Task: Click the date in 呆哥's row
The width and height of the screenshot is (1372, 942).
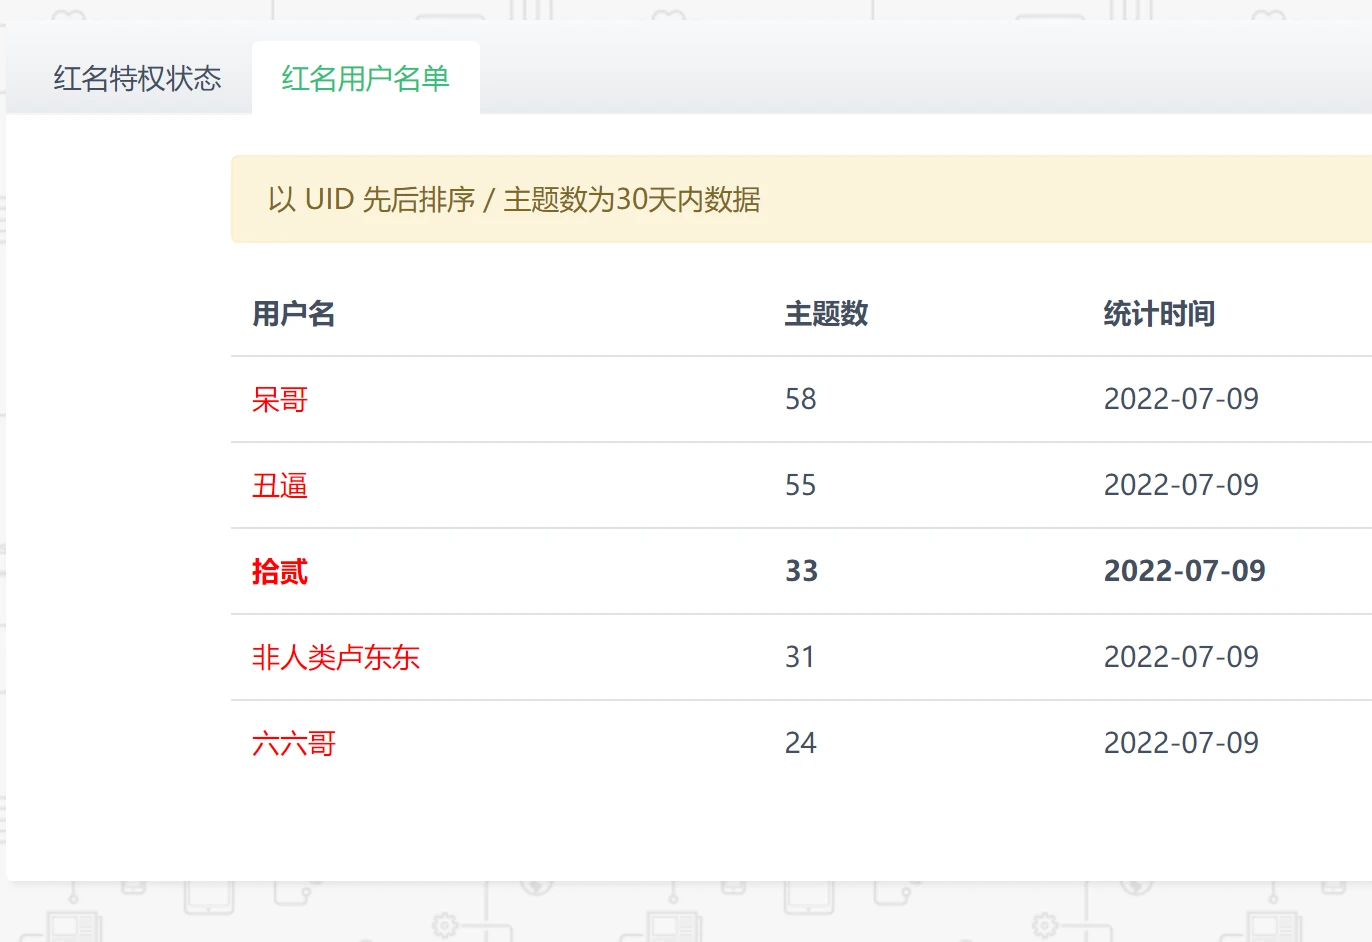Action: 1180,400
